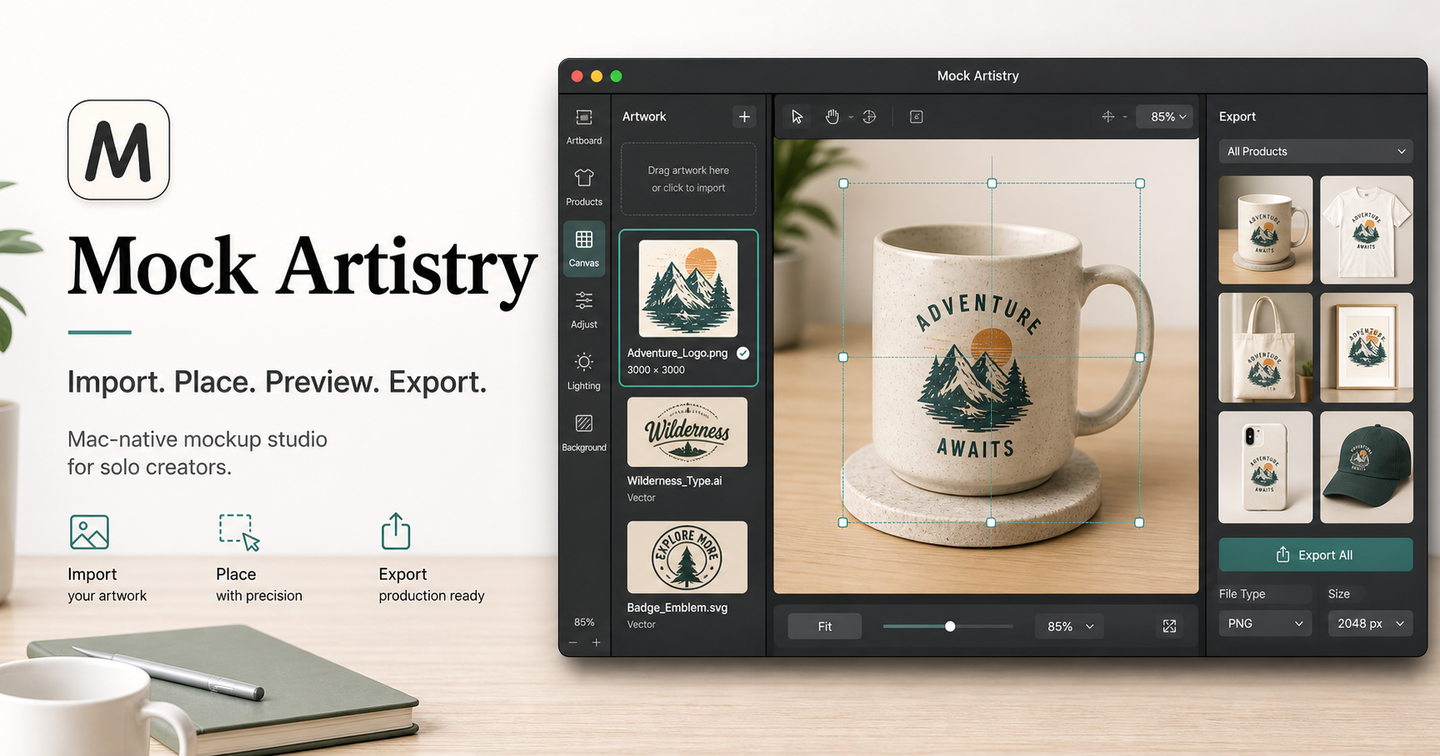Click the circular crosshair target tool
Image resolution: width=1440 pixels, height=756 pixels.
click(869, 117)
